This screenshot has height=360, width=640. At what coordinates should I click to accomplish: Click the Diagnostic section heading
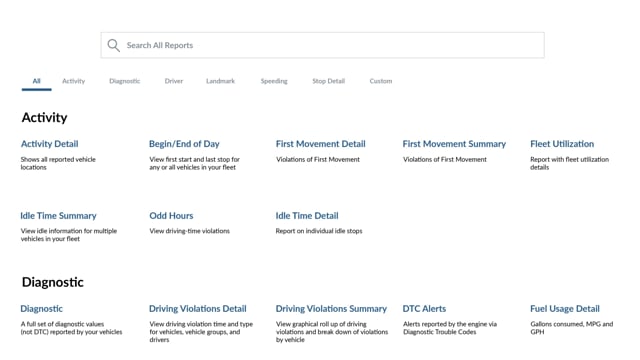pyautogui.click(x=53, y=282)
